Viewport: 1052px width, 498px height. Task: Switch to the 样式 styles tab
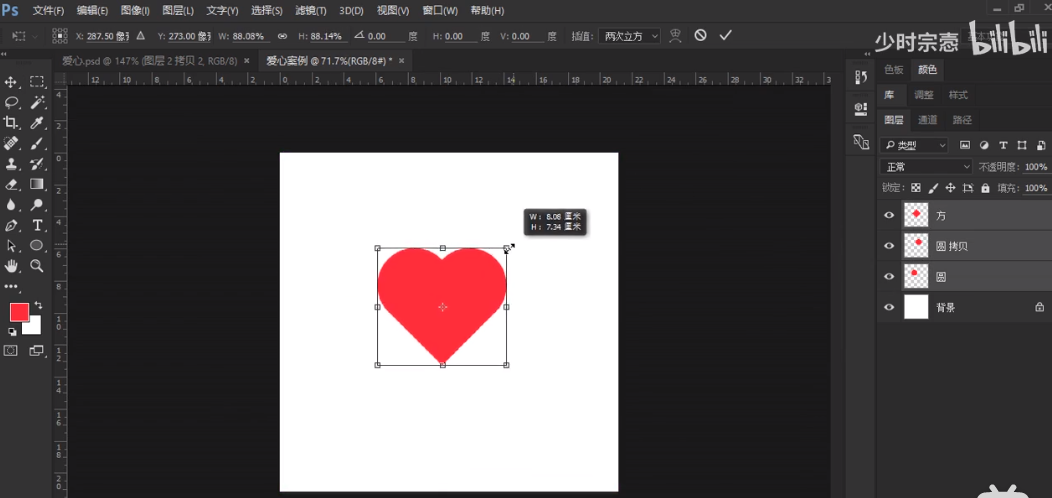pyautogui.click(x=958, y=95)
